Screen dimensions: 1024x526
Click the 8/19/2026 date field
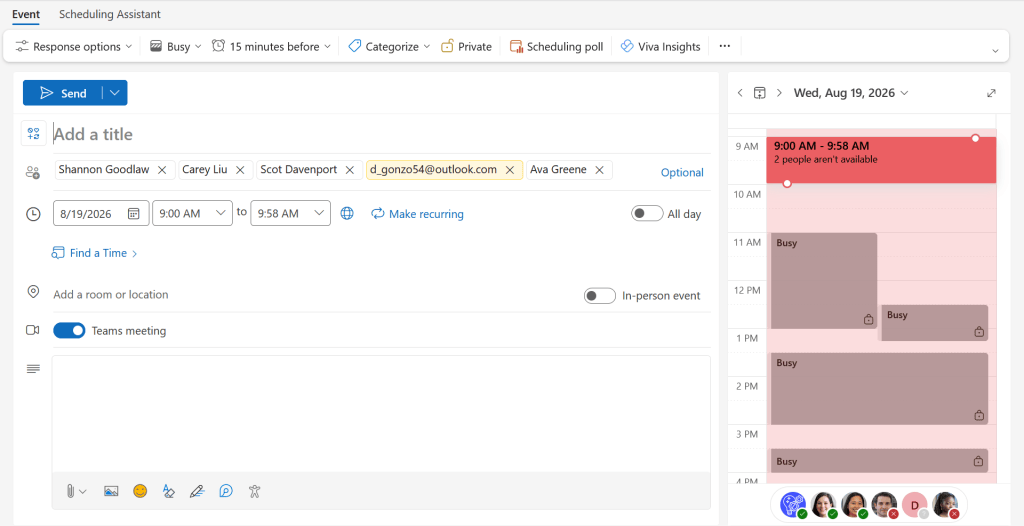click(x=101, y=213)
